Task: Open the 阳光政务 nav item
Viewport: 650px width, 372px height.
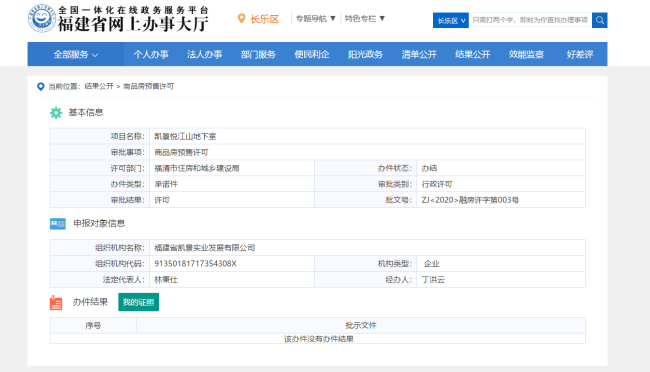Action: 365,54
